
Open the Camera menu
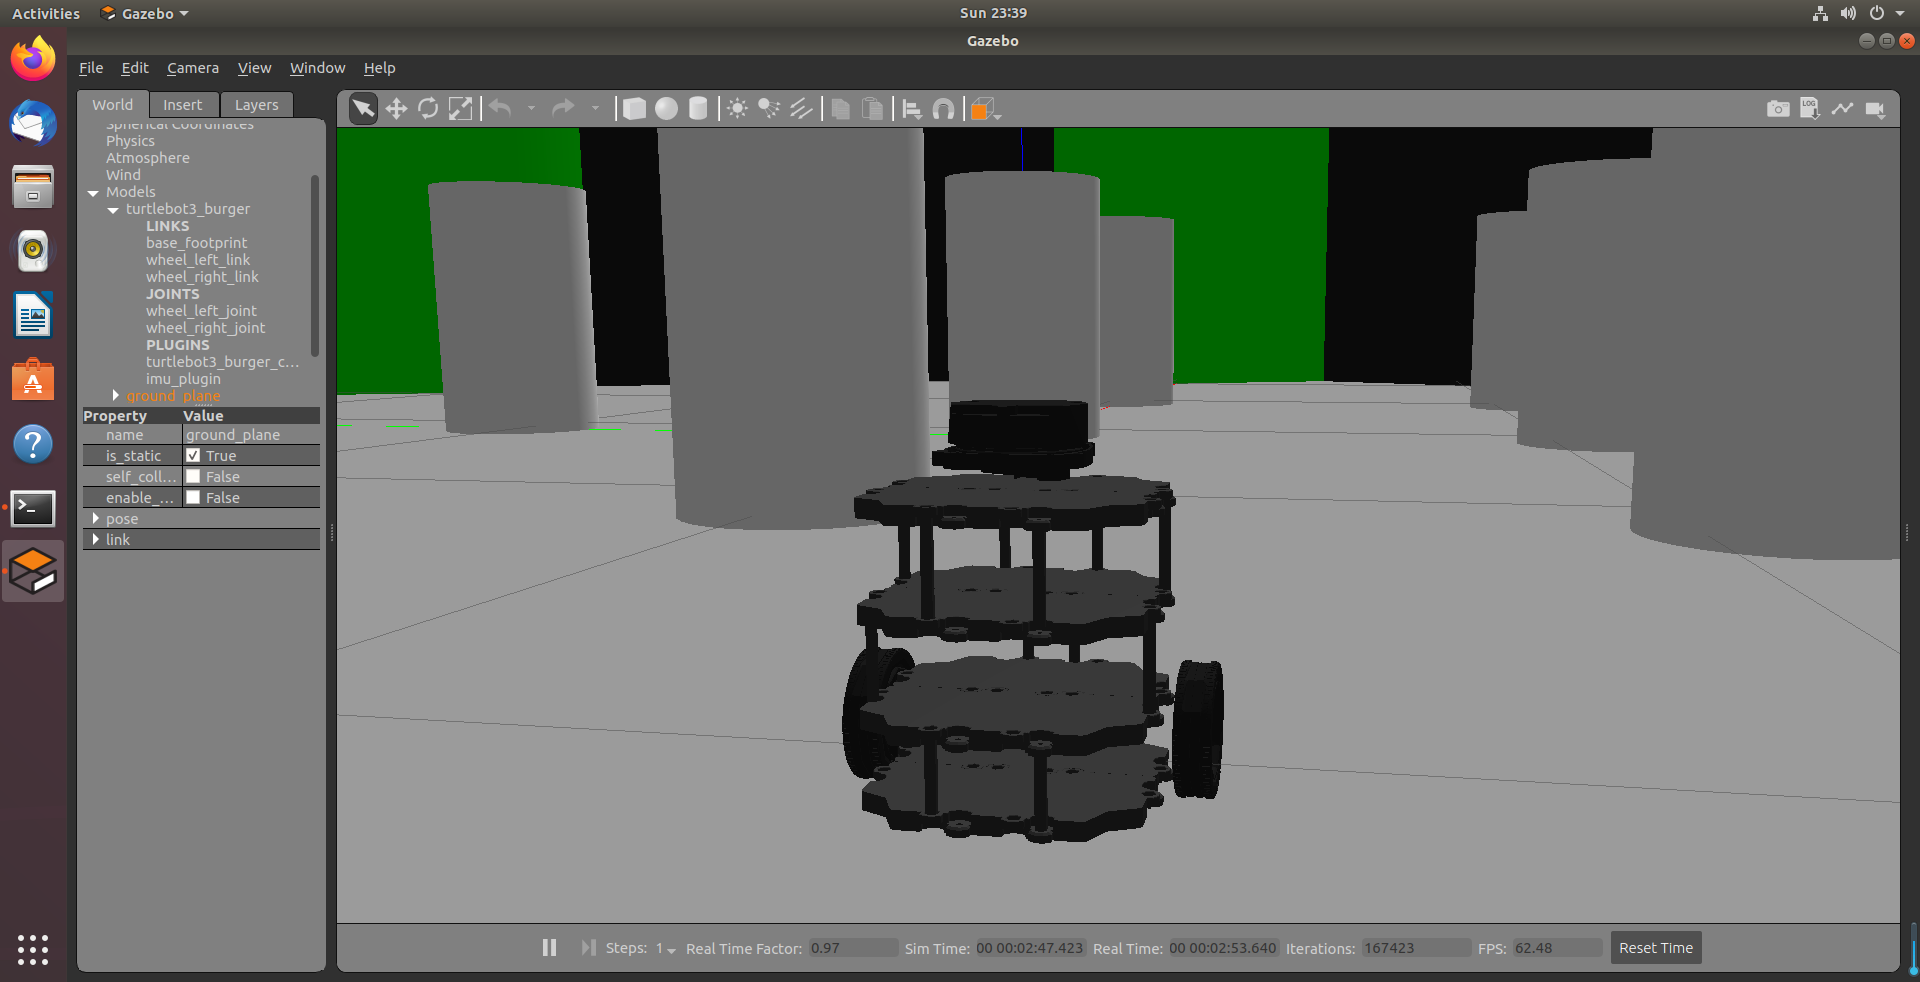192,68
